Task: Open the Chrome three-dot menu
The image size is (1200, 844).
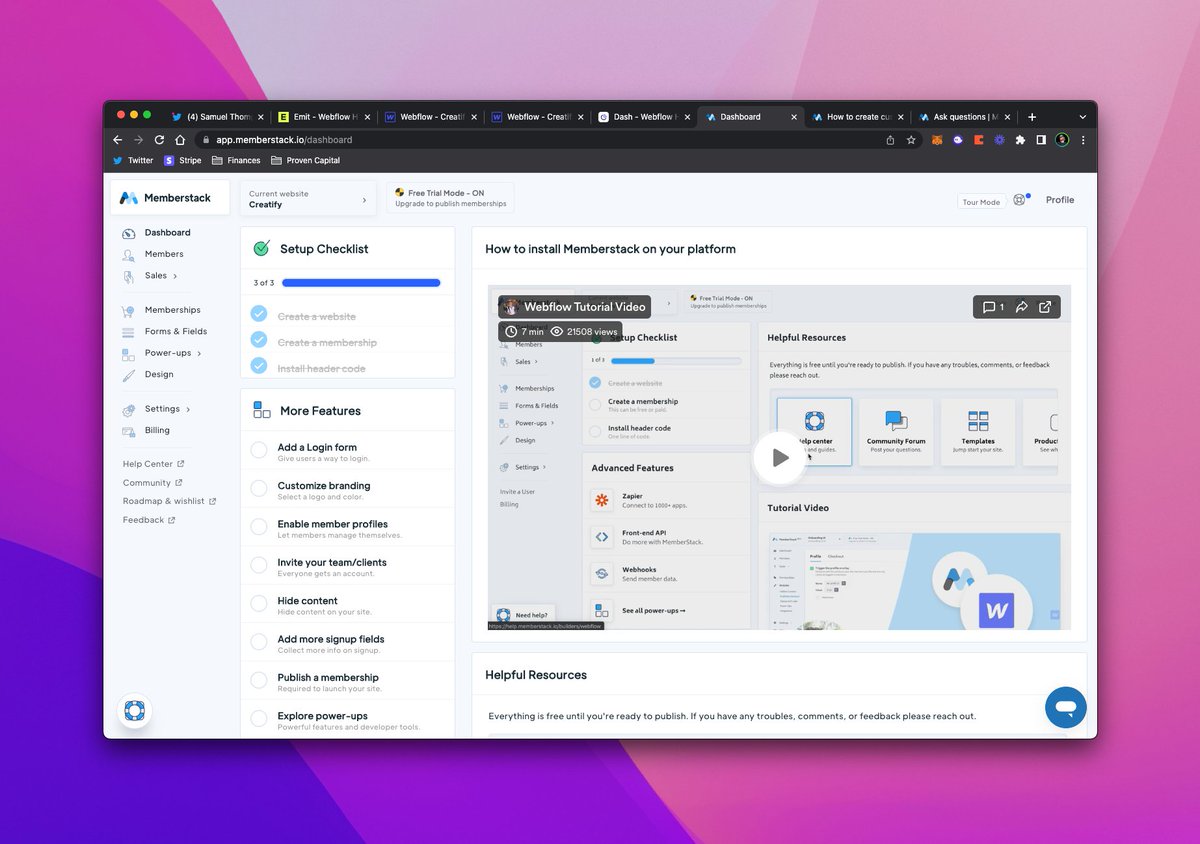Action: pos(1083,140)
